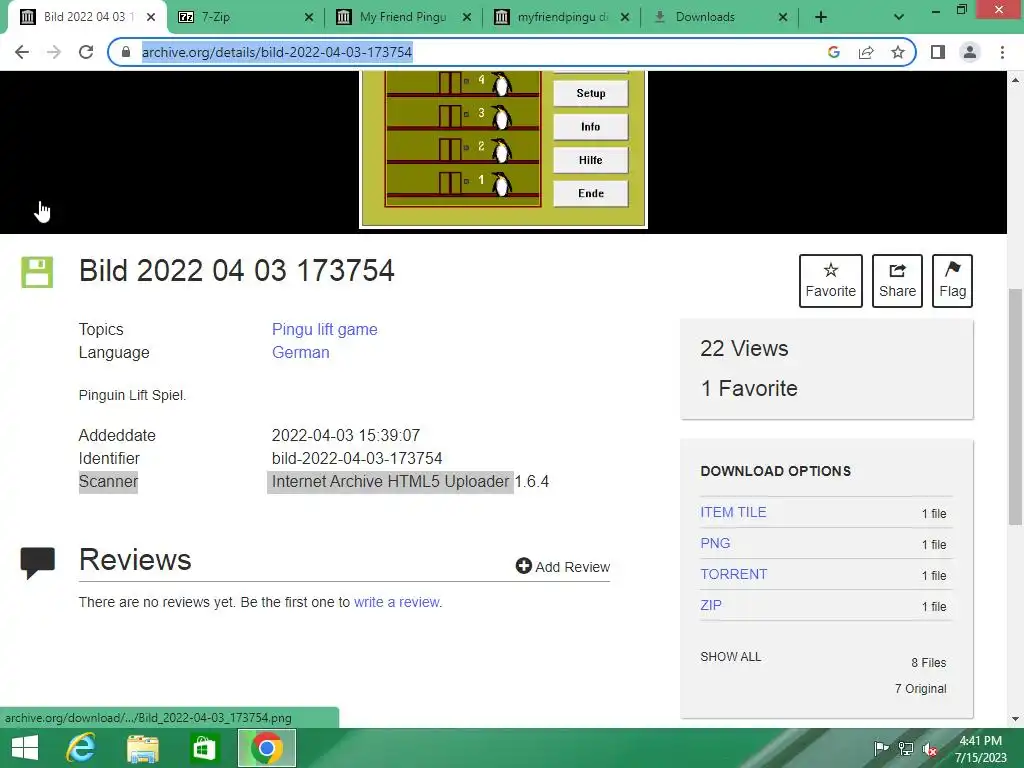This screenshot has width=1024, height=768.
Task: Click the Scanner label
Action: click(108, 482)
